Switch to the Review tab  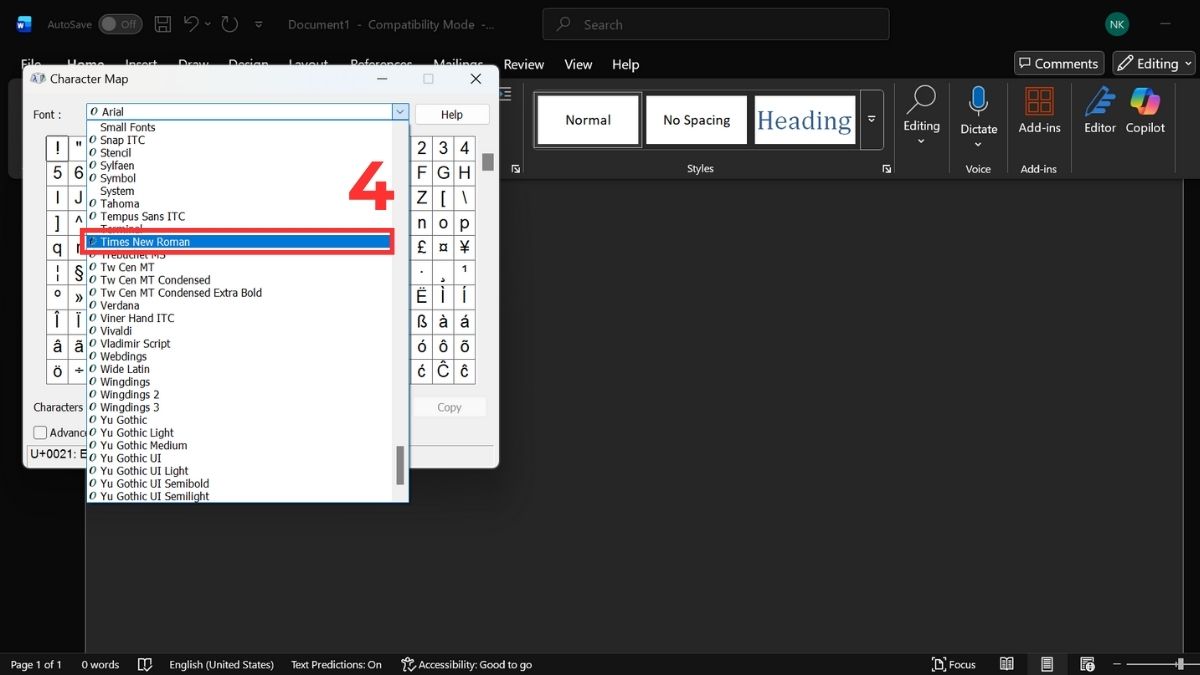point(524,64)
